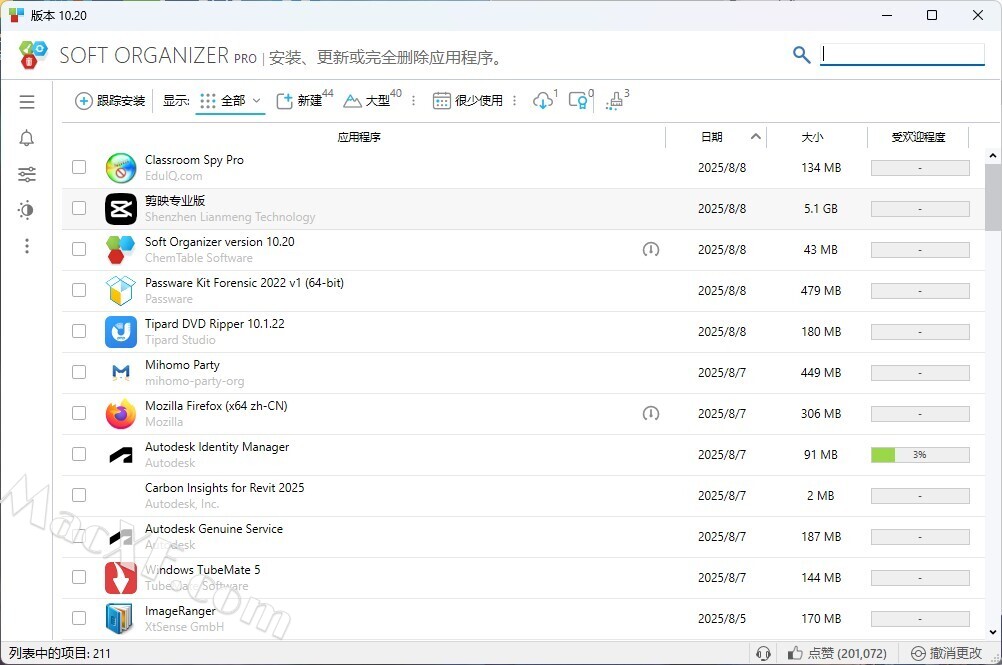Check the ImageRanger checkbox
This screenshot has width=1002, height=665.
[x=79, y=618]
